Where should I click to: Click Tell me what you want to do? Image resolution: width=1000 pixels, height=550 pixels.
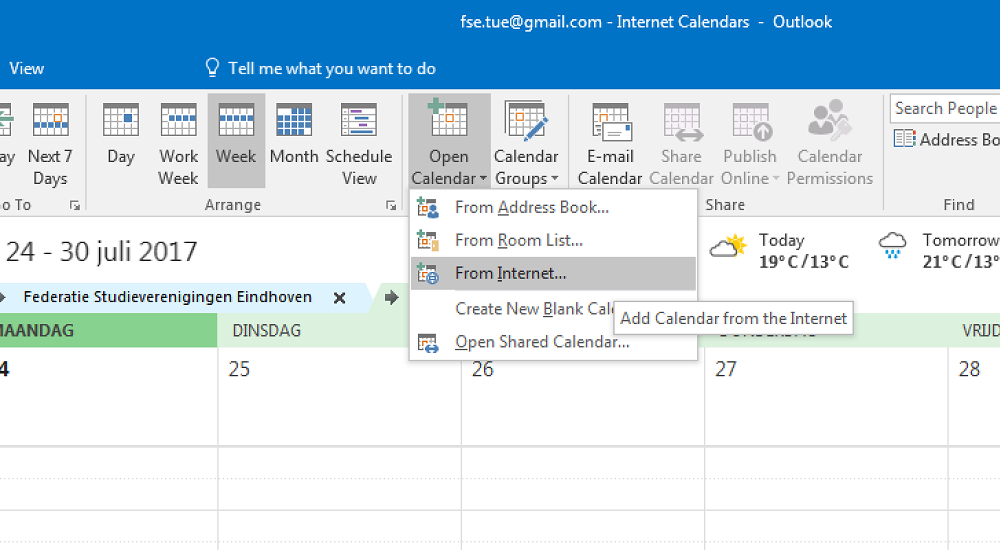point(331,68)
